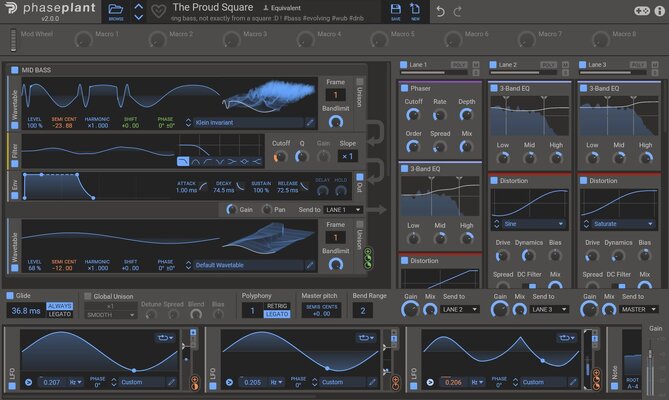Click the envelope ATTACK 1.00 ms value
This screenshot has height=400, width=669.
pyautogui.click(x=186, y=190)
